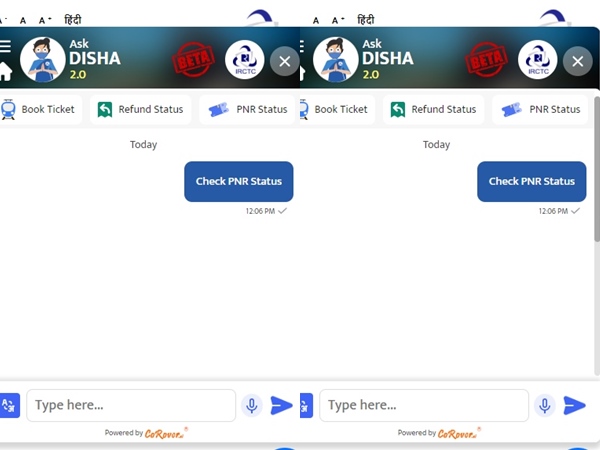Click the IRCTC logo in left chat header
Image resolution: width=600 pixels, height=450 pixels.
(x=245, y=61)
